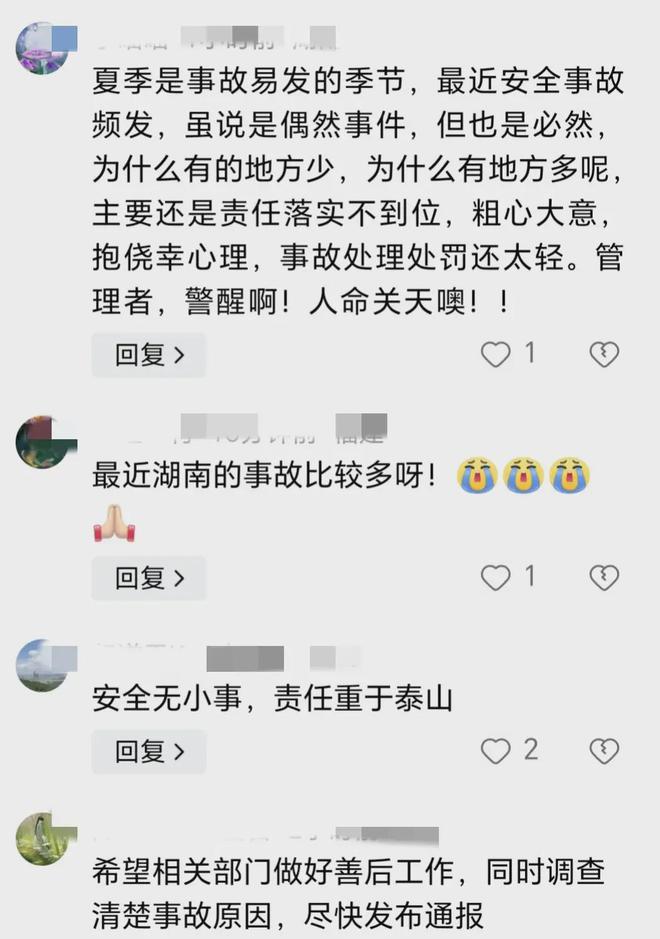The image size is (660, 939).
Task: Like the comment about summer safety accidents
Action: tap(495, 355)
